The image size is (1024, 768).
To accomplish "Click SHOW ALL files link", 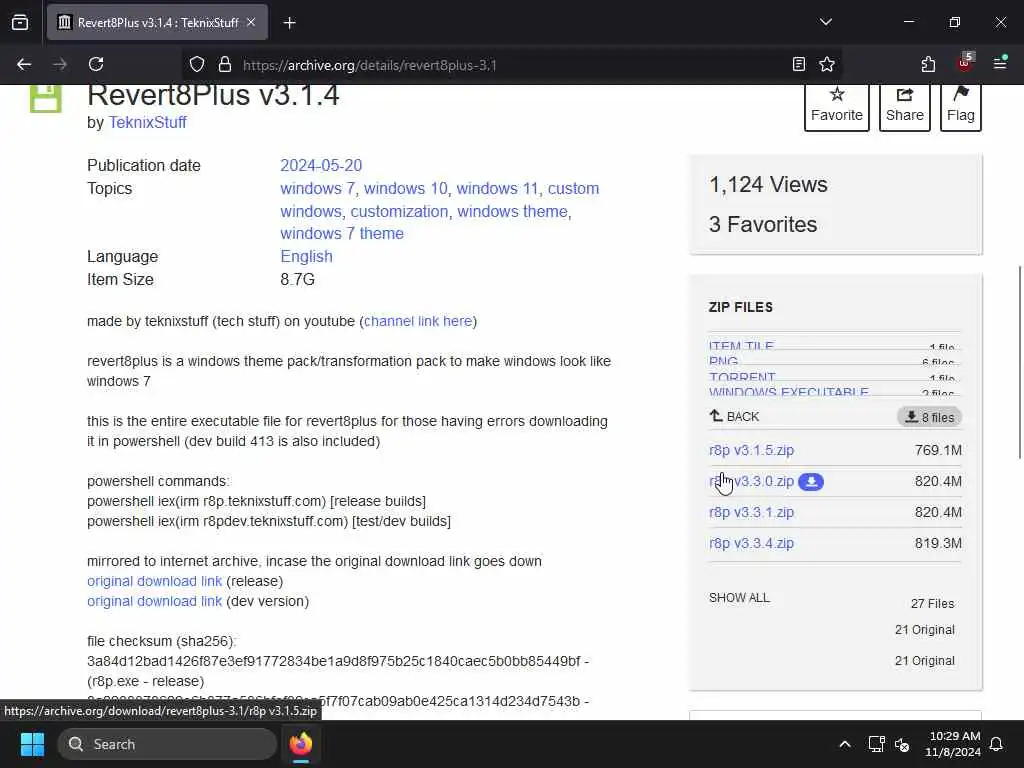I will [x=739, y=598].
